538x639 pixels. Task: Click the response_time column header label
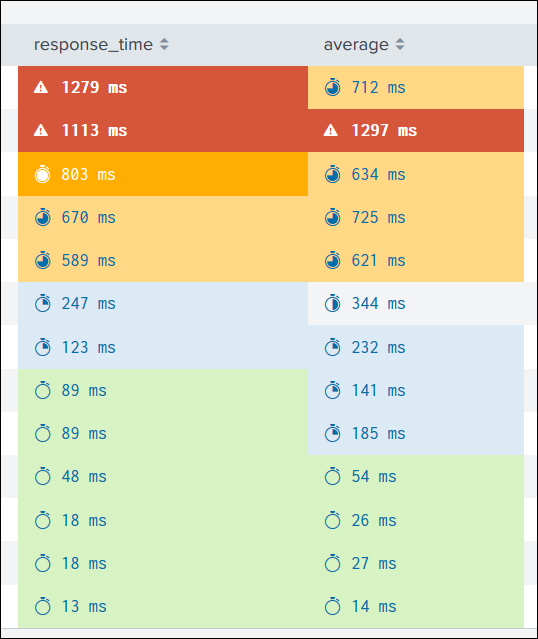tap(93, 44)
